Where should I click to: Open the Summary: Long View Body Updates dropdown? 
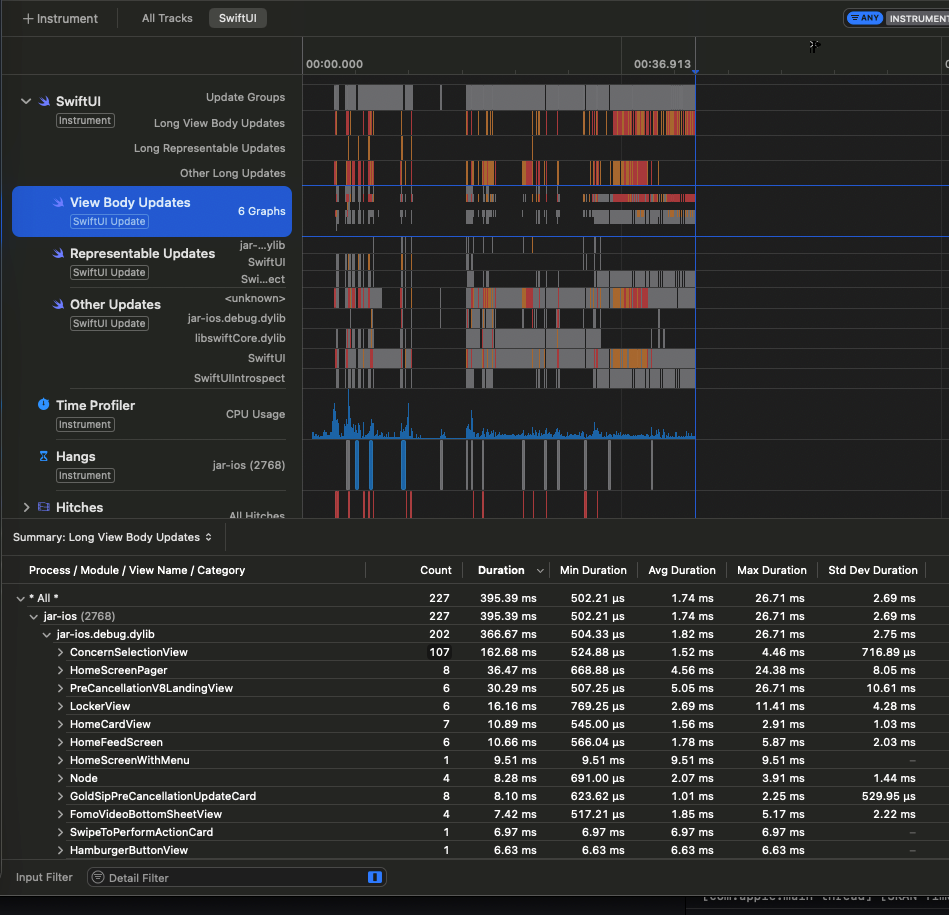112,537
